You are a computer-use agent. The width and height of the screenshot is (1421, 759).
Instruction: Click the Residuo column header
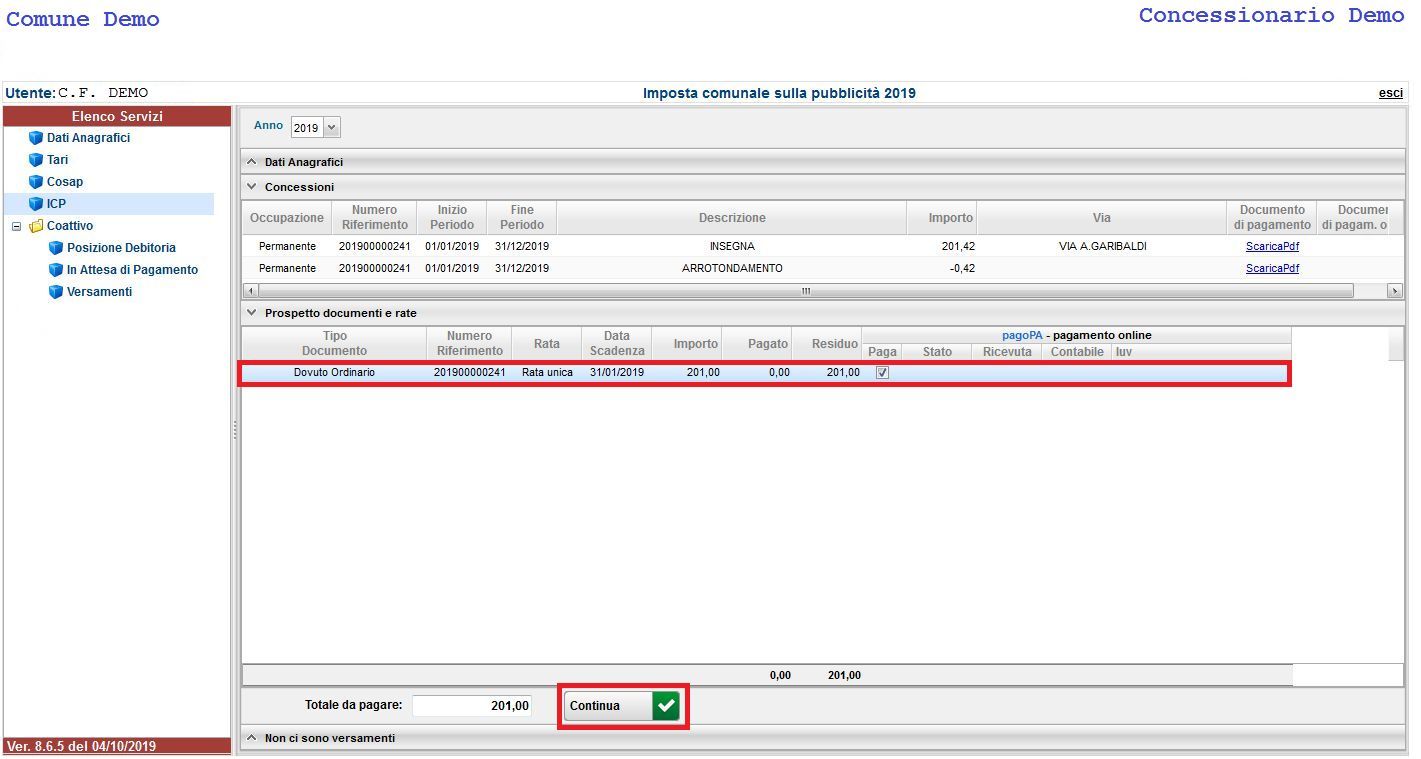827,344
